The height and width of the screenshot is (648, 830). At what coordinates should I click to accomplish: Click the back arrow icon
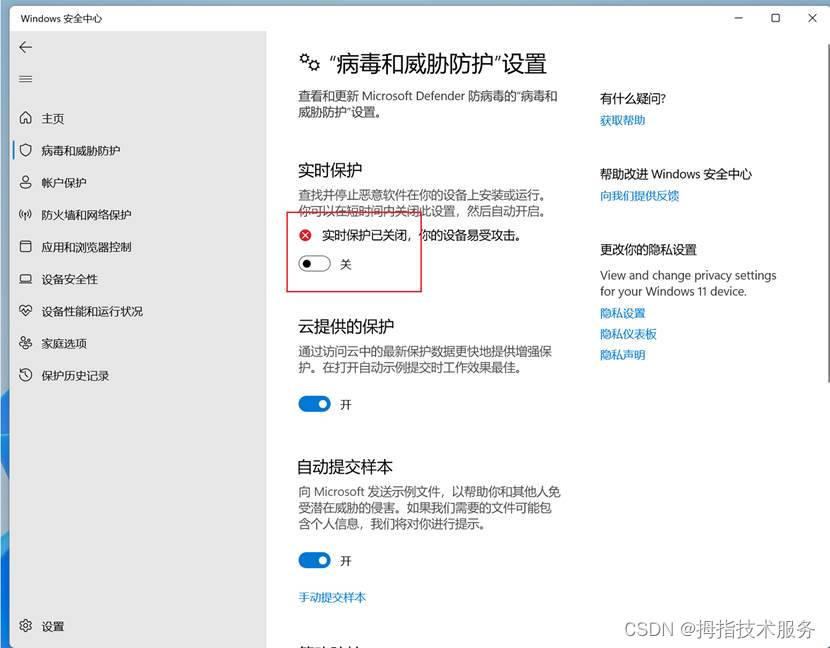(x=25, y=47)
